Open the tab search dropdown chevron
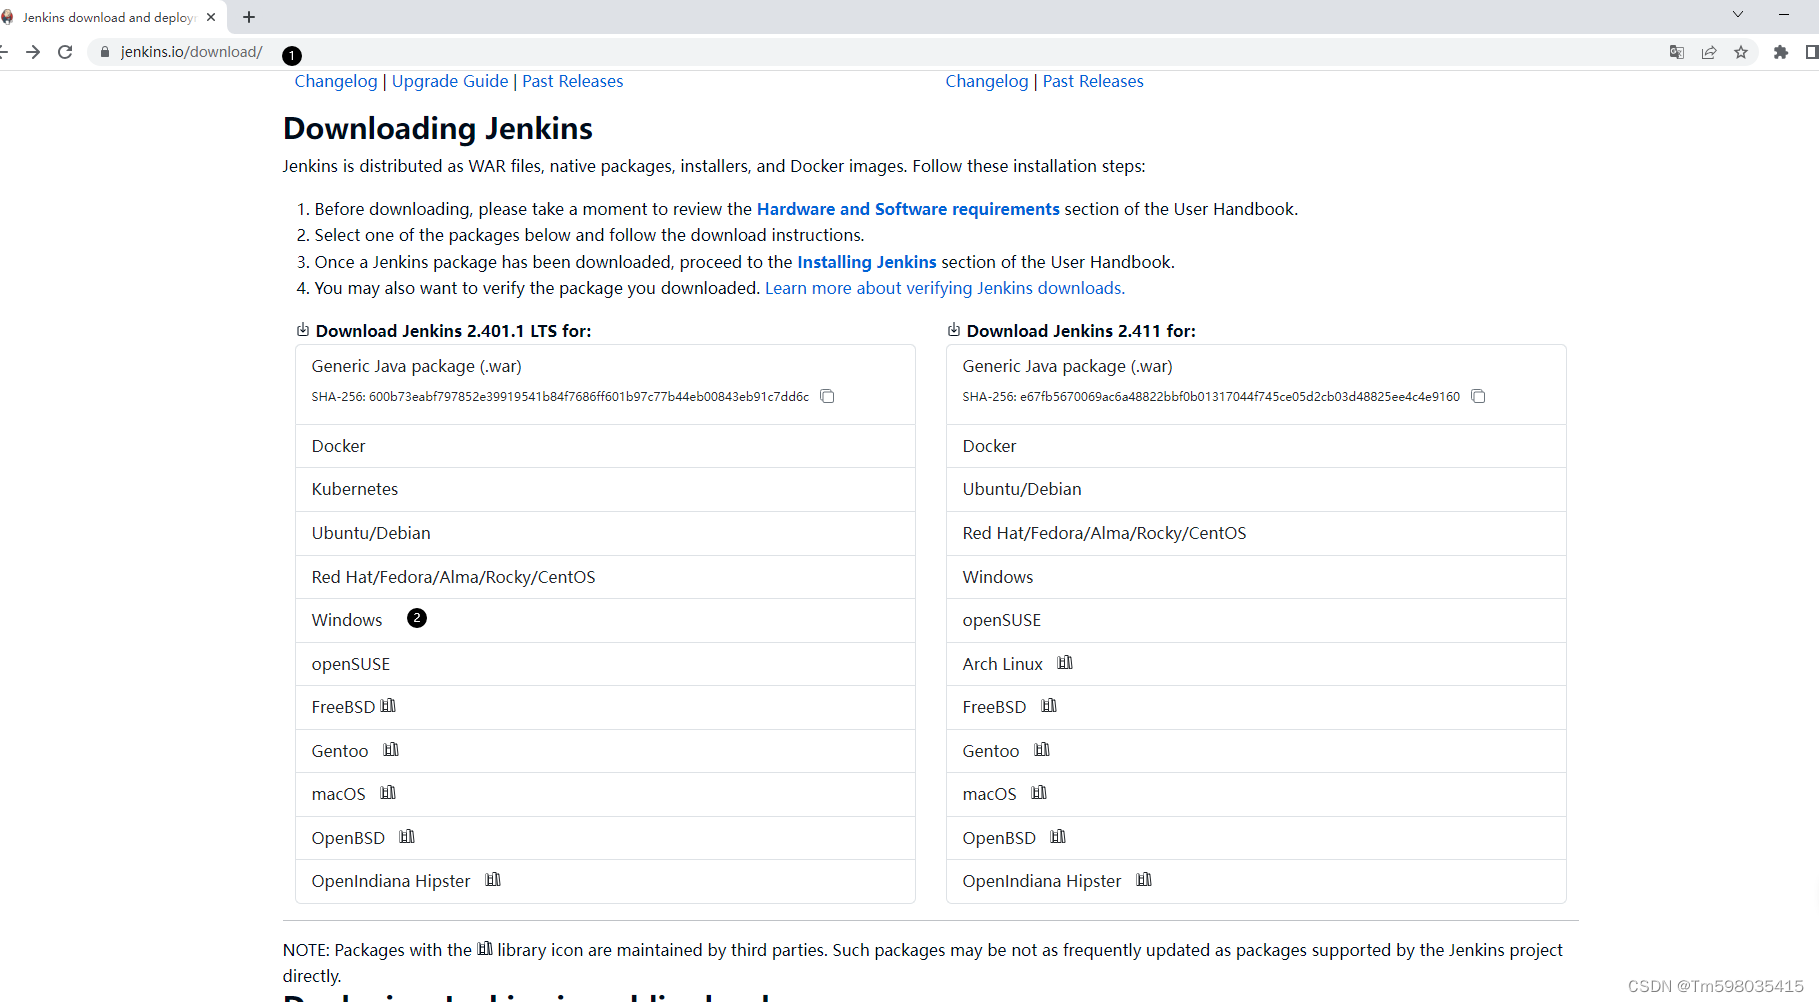1819x1002 pixels. 1738,14
